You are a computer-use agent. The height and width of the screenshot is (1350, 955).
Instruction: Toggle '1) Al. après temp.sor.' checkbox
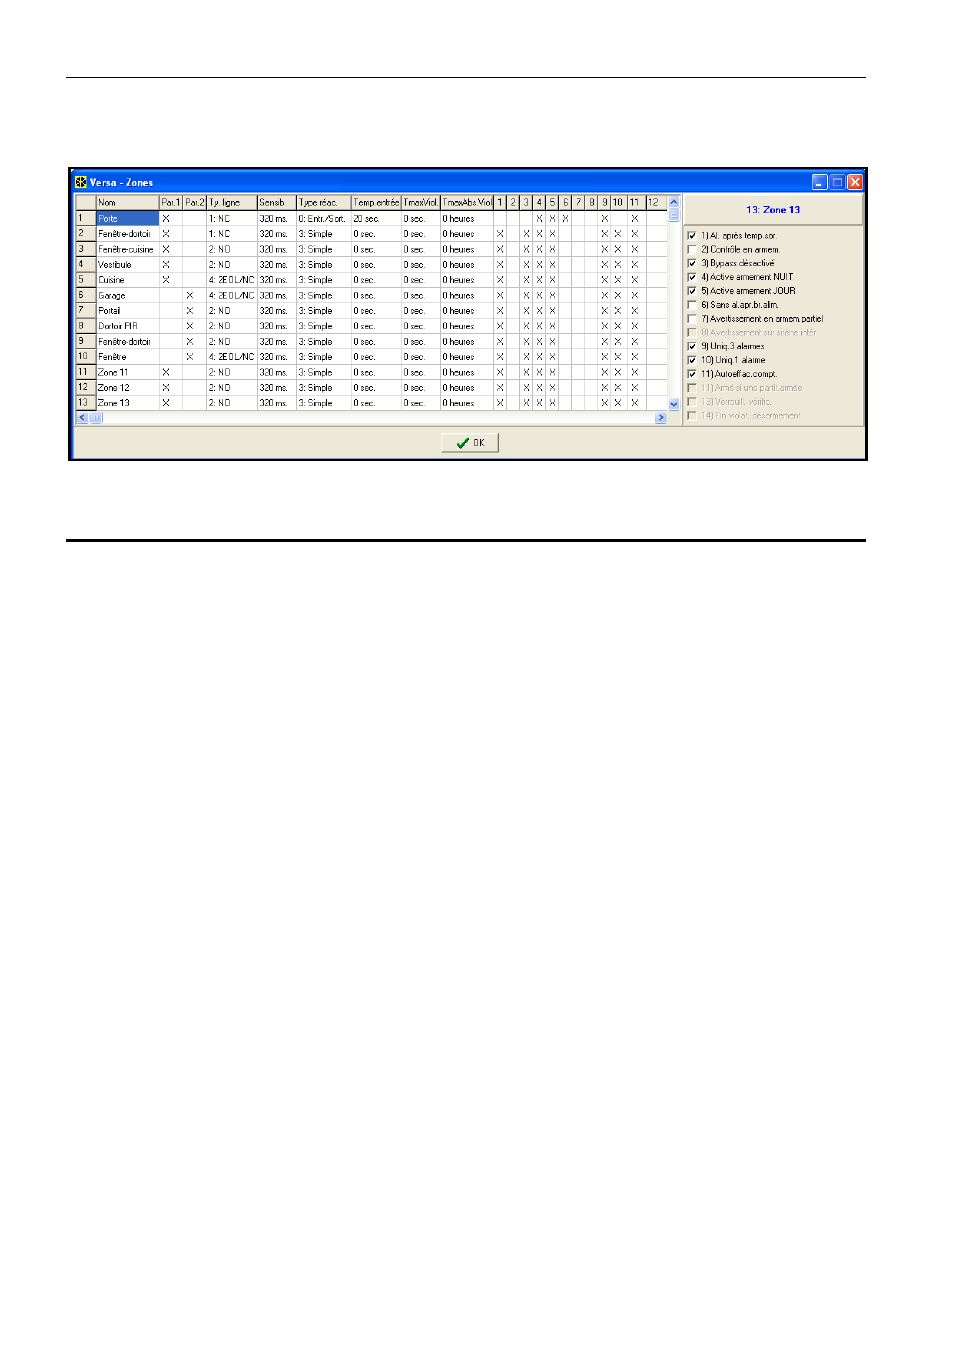(x=691, y=236)
